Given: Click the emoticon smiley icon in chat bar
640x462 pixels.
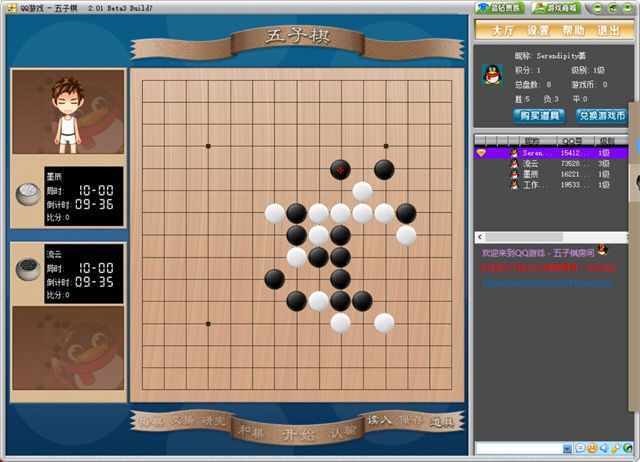Looking at the screenshot, I should (x=591, y=448).
